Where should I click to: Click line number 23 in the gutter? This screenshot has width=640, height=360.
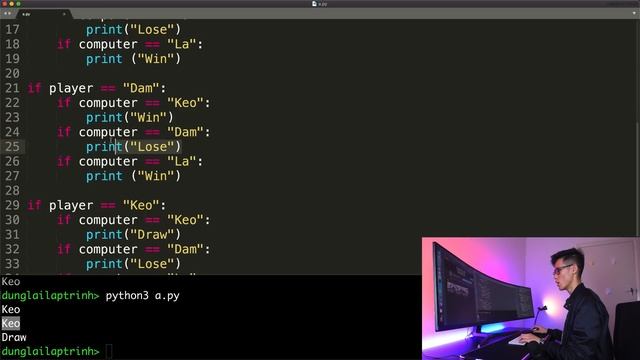12,118
